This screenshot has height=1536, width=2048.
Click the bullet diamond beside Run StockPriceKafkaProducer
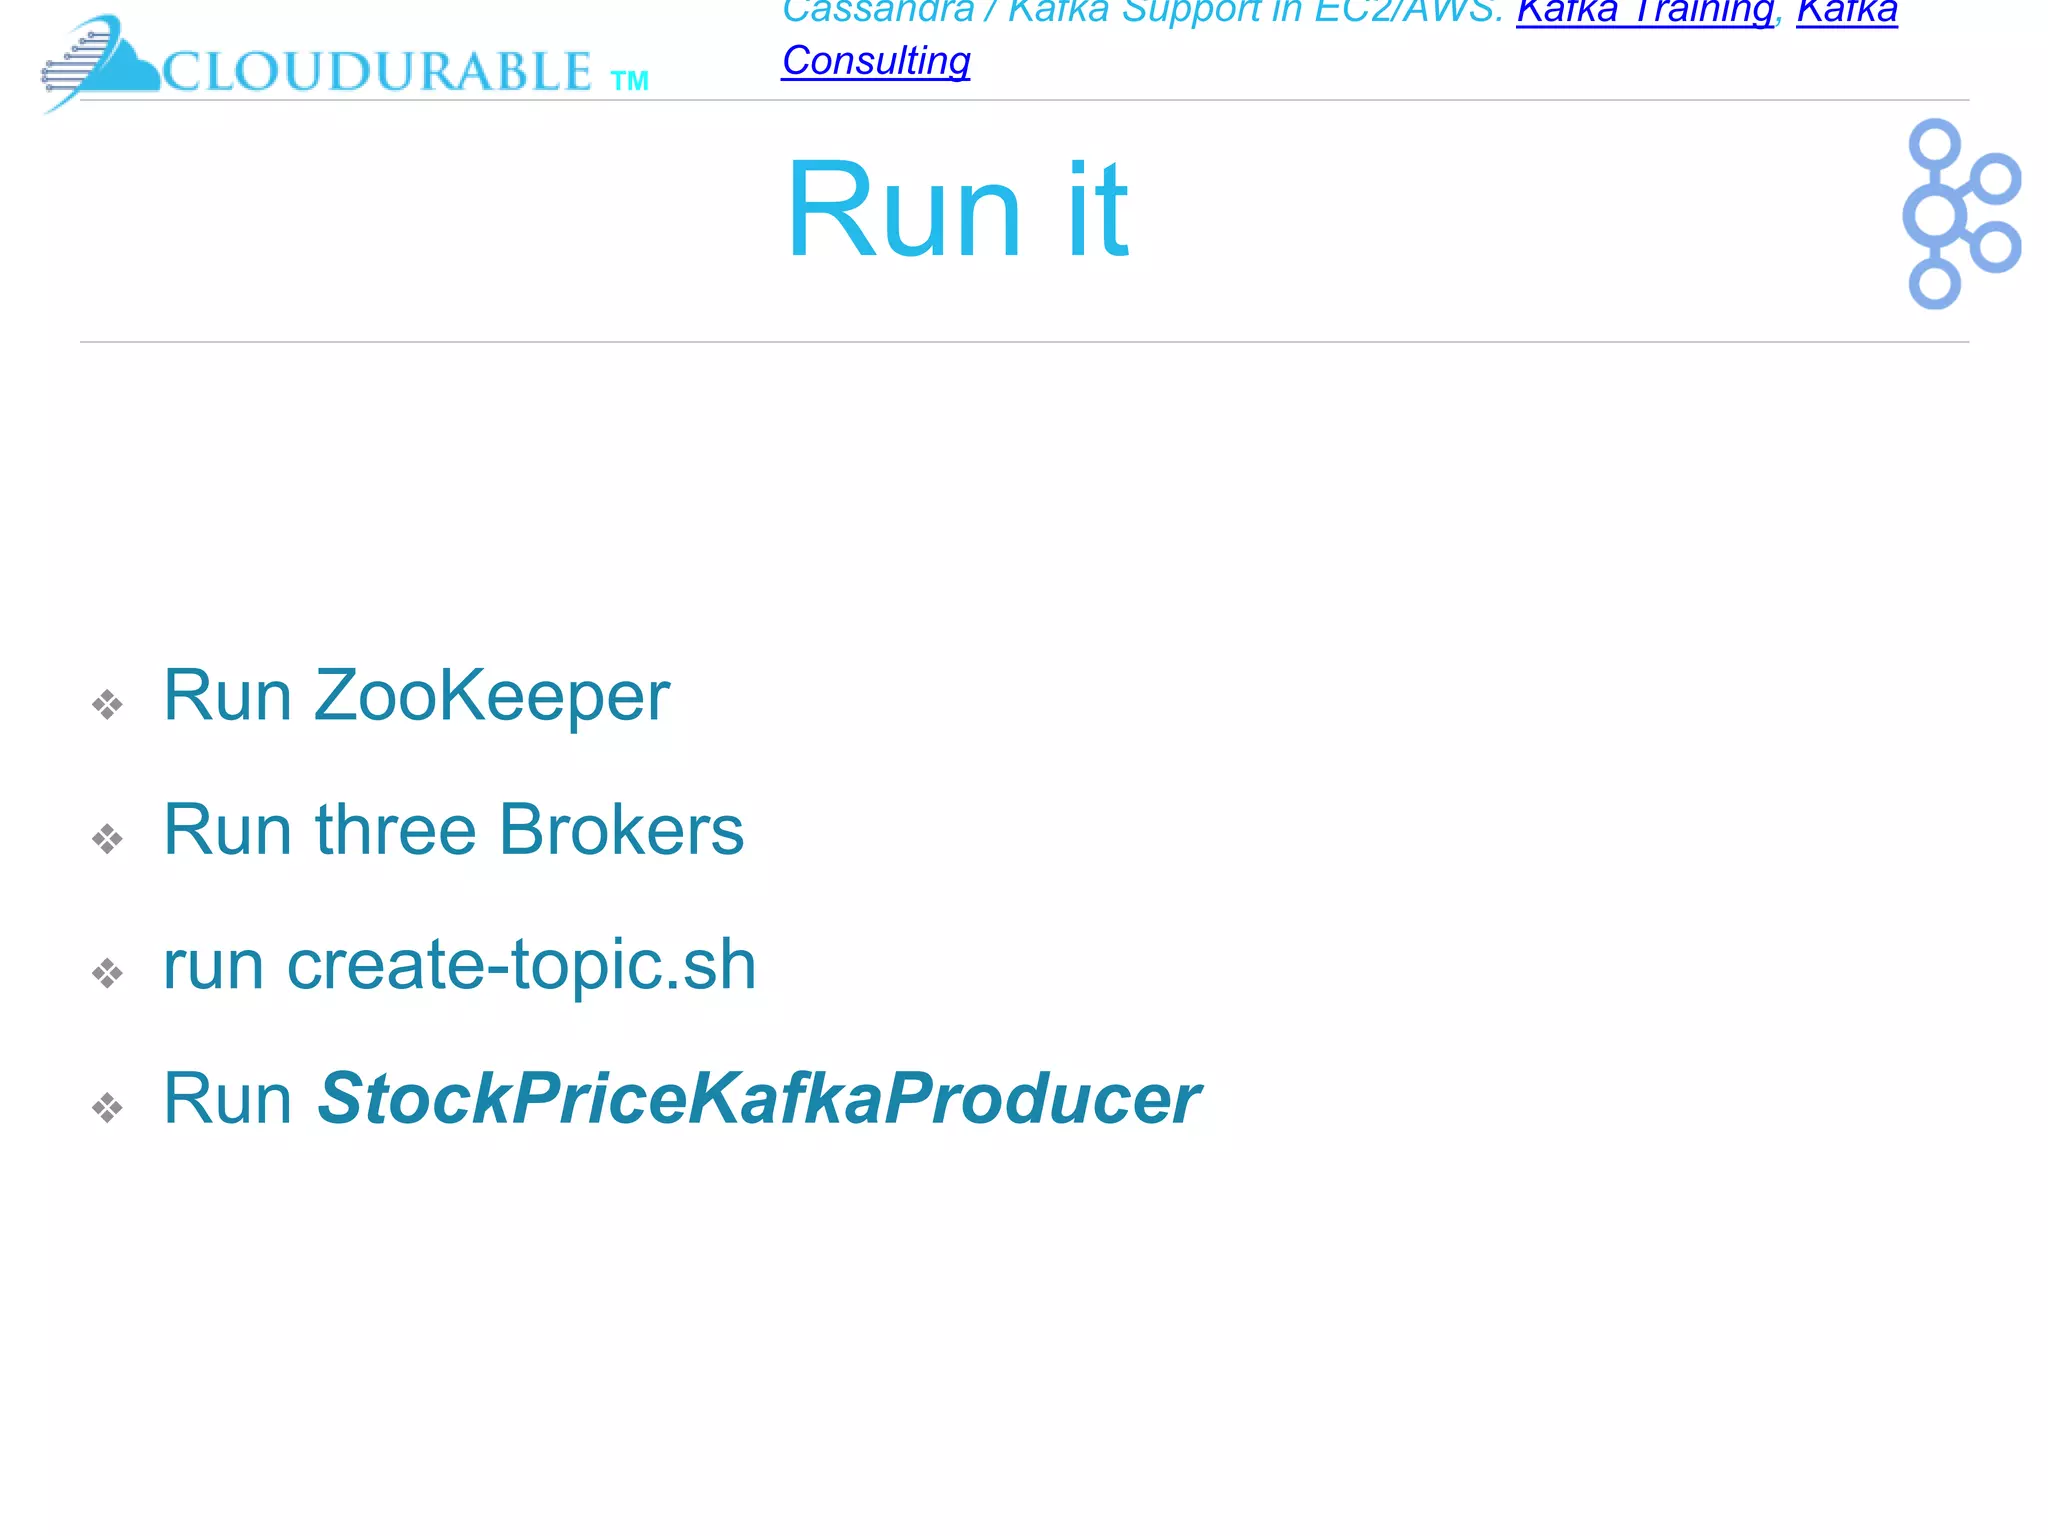point(107,1107)
